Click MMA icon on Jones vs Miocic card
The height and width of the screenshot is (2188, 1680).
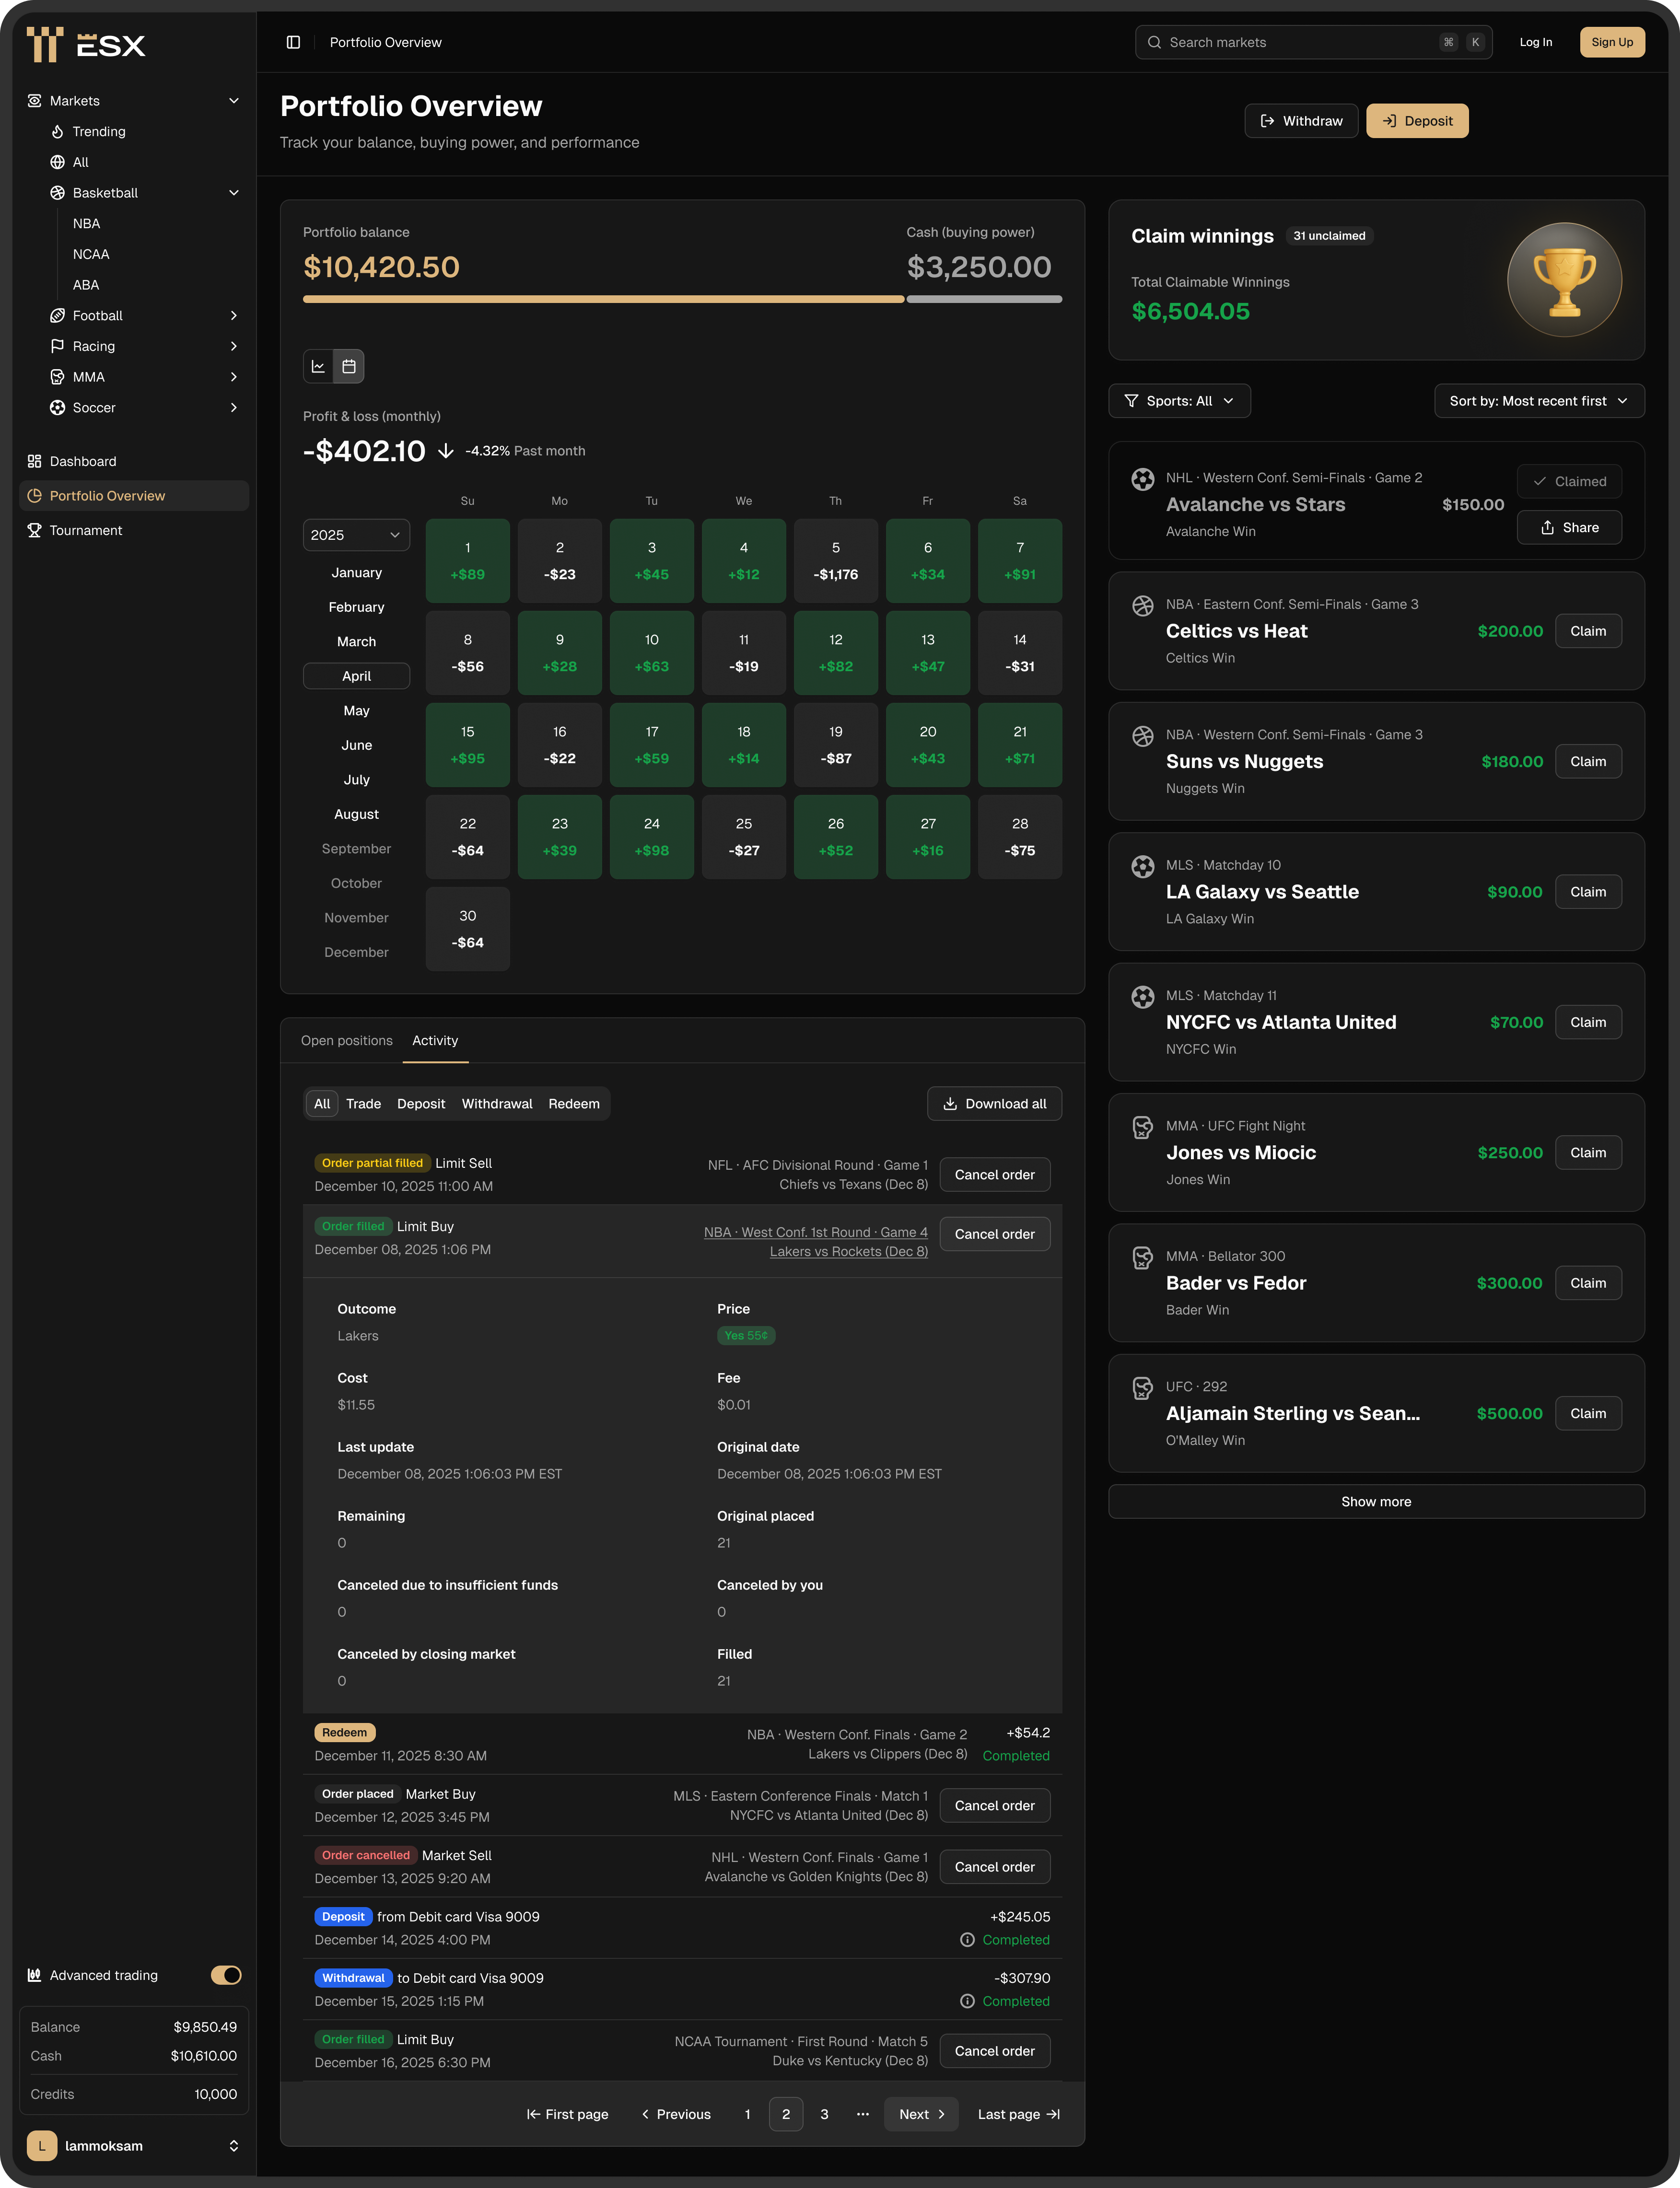(x=1142, y=1127)
